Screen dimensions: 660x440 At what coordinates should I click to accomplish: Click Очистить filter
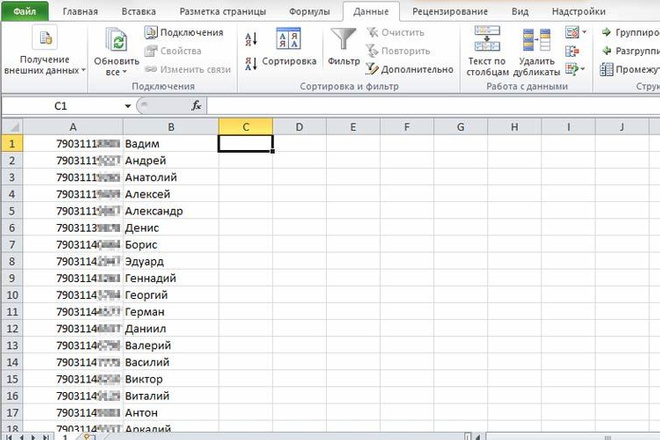(395, 32)
